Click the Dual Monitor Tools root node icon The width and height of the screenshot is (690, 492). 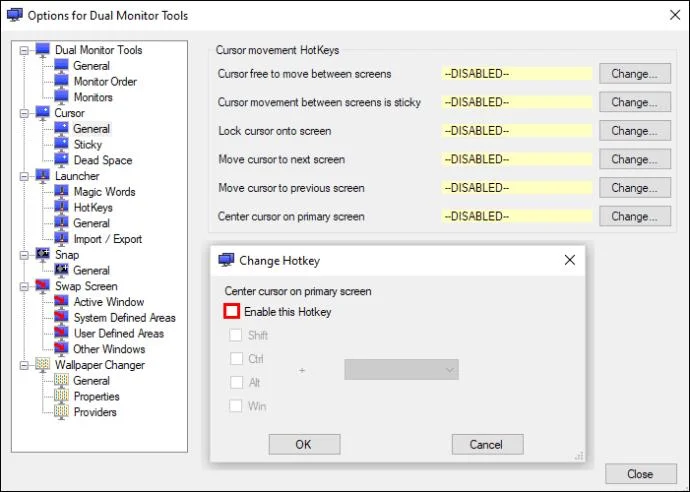[x=43, y=49]
